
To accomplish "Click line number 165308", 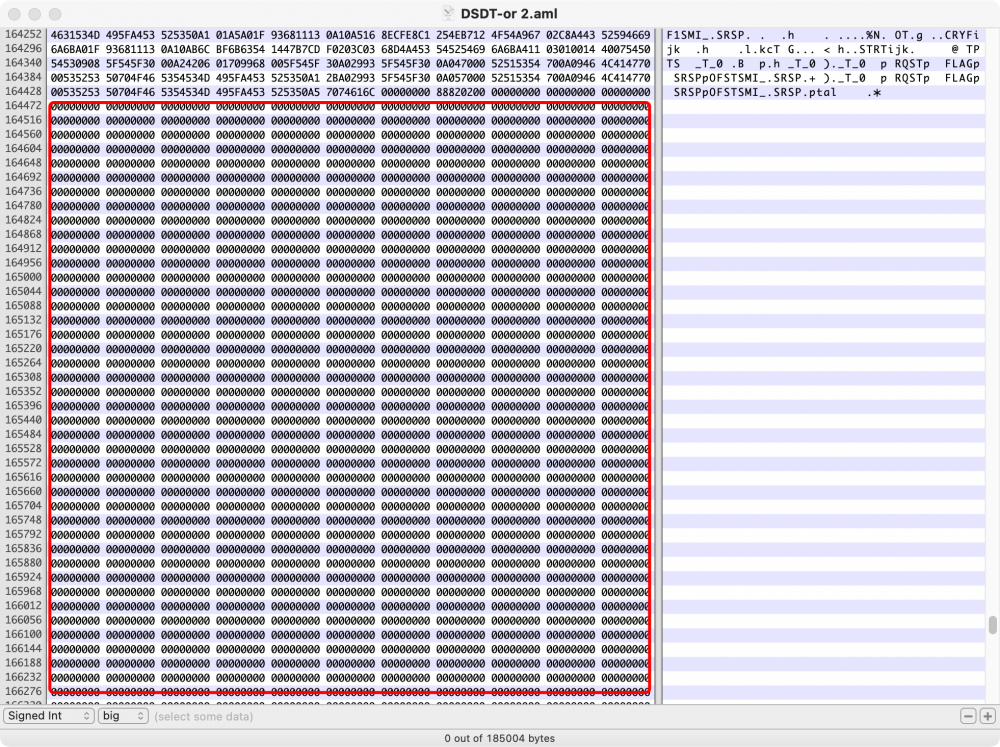I will 24,377.
